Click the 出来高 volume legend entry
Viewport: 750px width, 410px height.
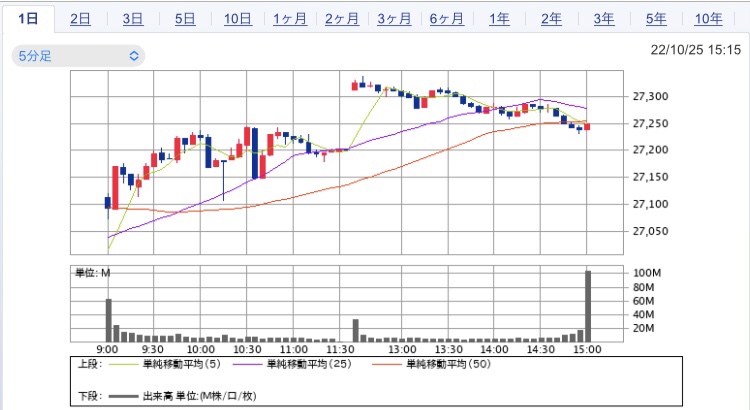pyautogui.click(x=199, y=396)
